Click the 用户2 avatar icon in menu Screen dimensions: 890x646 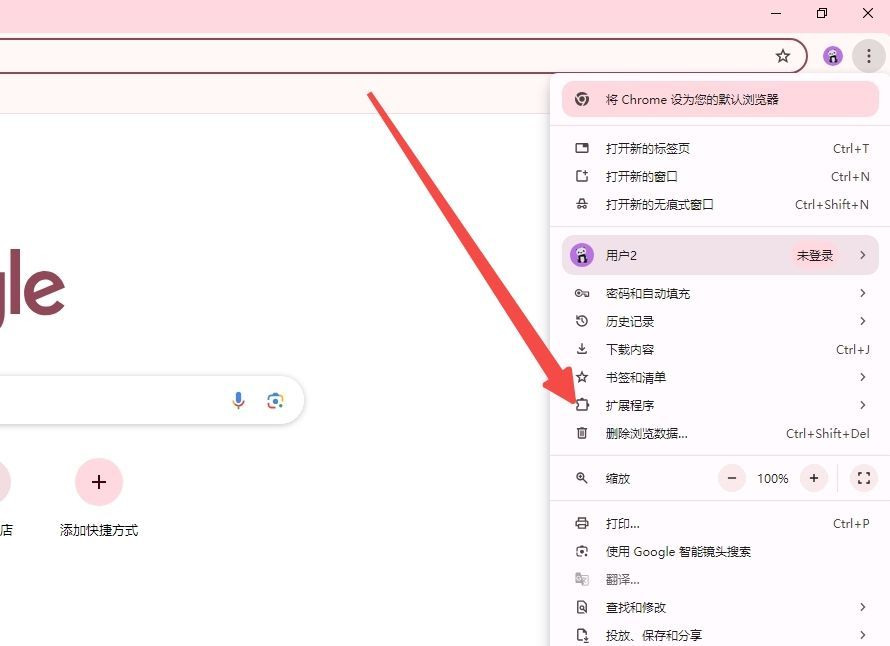pyautogui.click(x=582, y=255)
